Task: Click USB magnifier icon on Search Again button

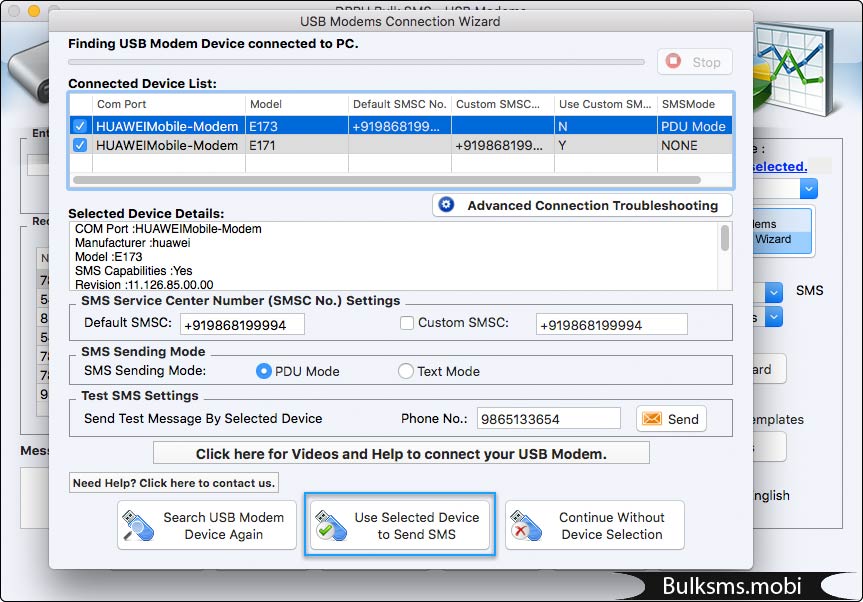Action: coord(138,526)
